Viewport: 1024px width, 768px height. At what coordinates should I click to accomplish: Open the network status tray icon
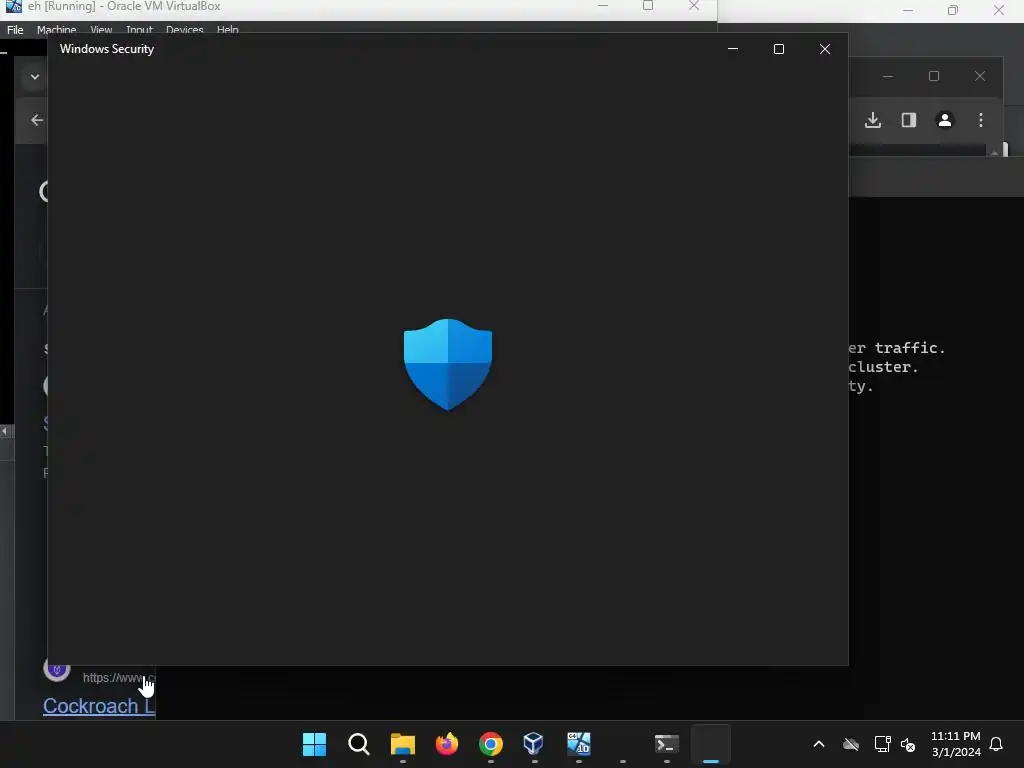(x=882, y=744)
